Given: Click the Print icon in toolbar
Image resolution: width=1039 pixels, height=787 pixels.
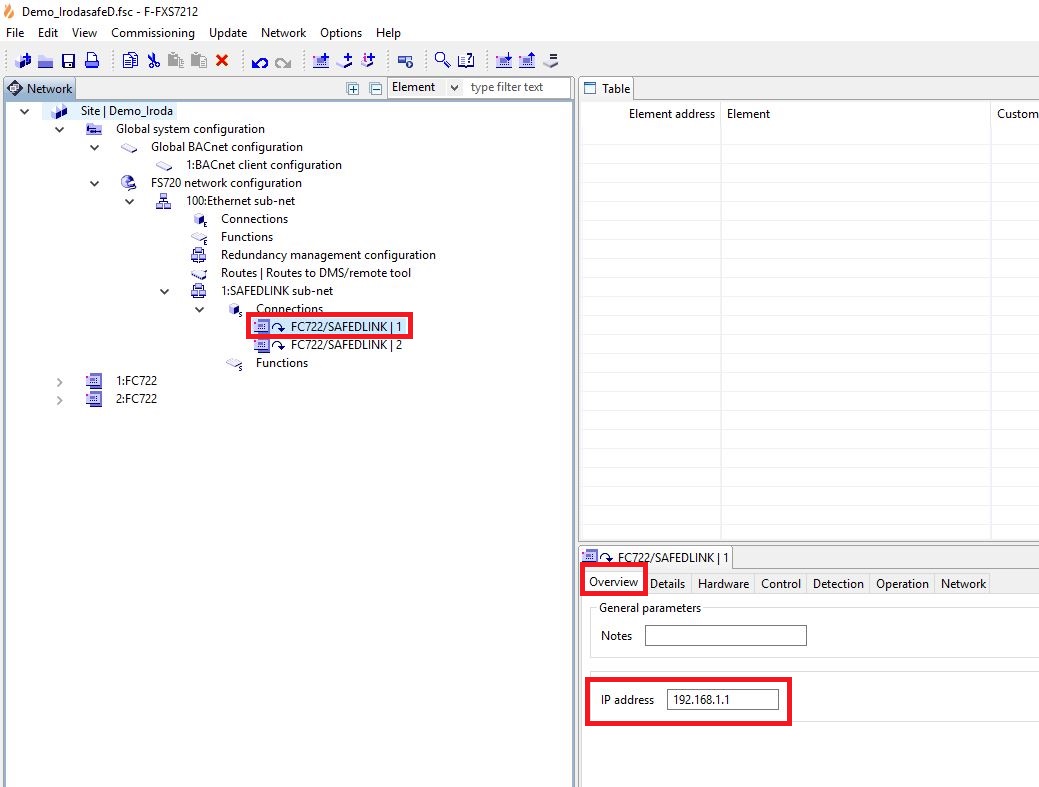Looking at the screenshot, I should pos(91,61).
